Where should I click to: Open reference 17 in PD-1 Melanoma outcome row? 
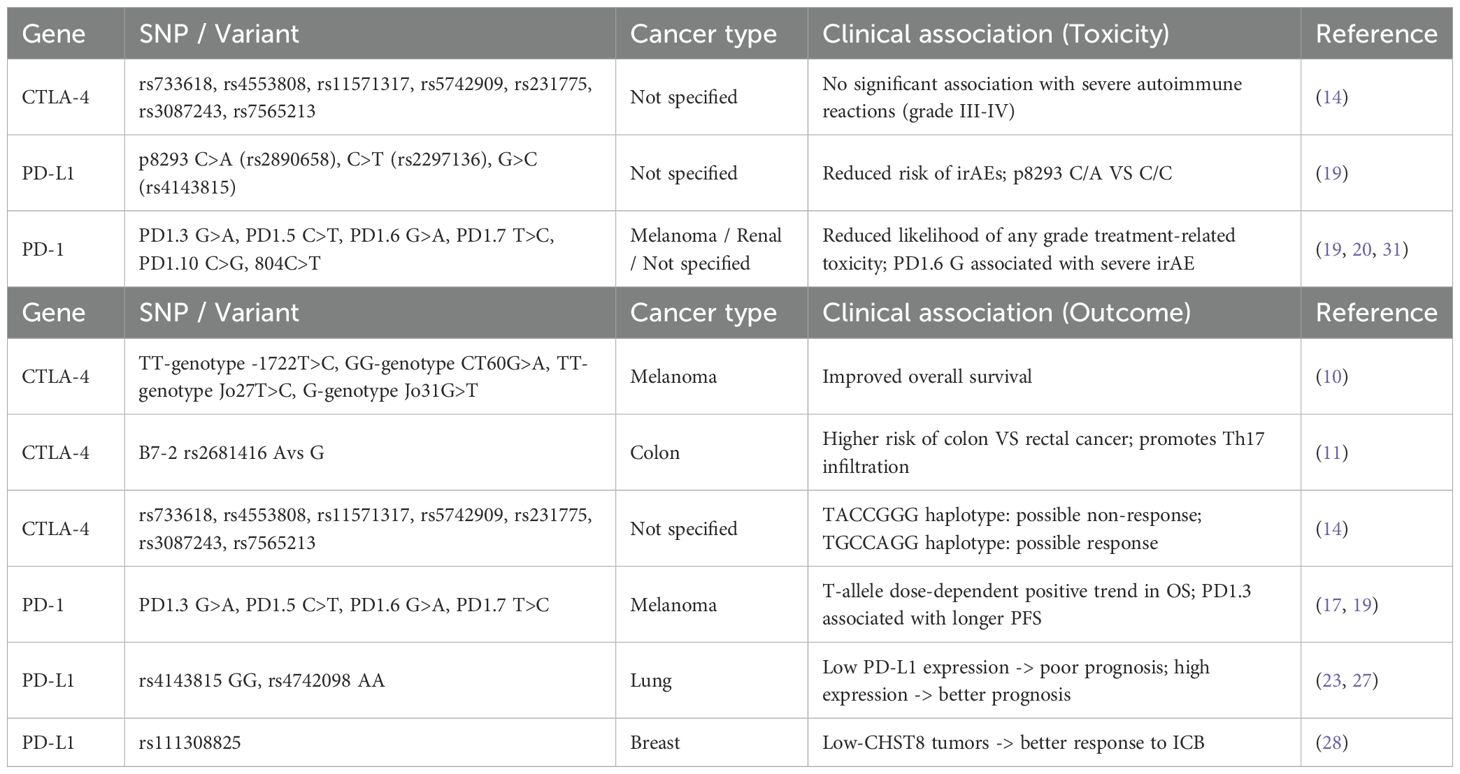[1334, 605]
